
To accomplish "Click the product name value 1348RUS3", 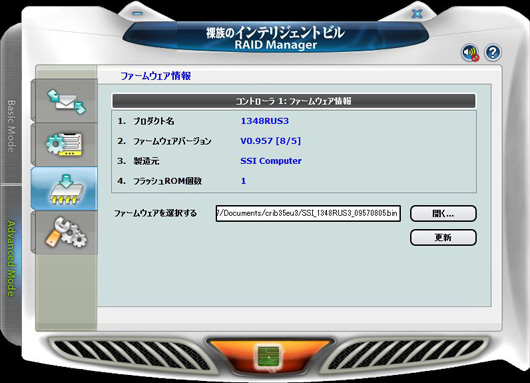I will click(x=265, y=121).
